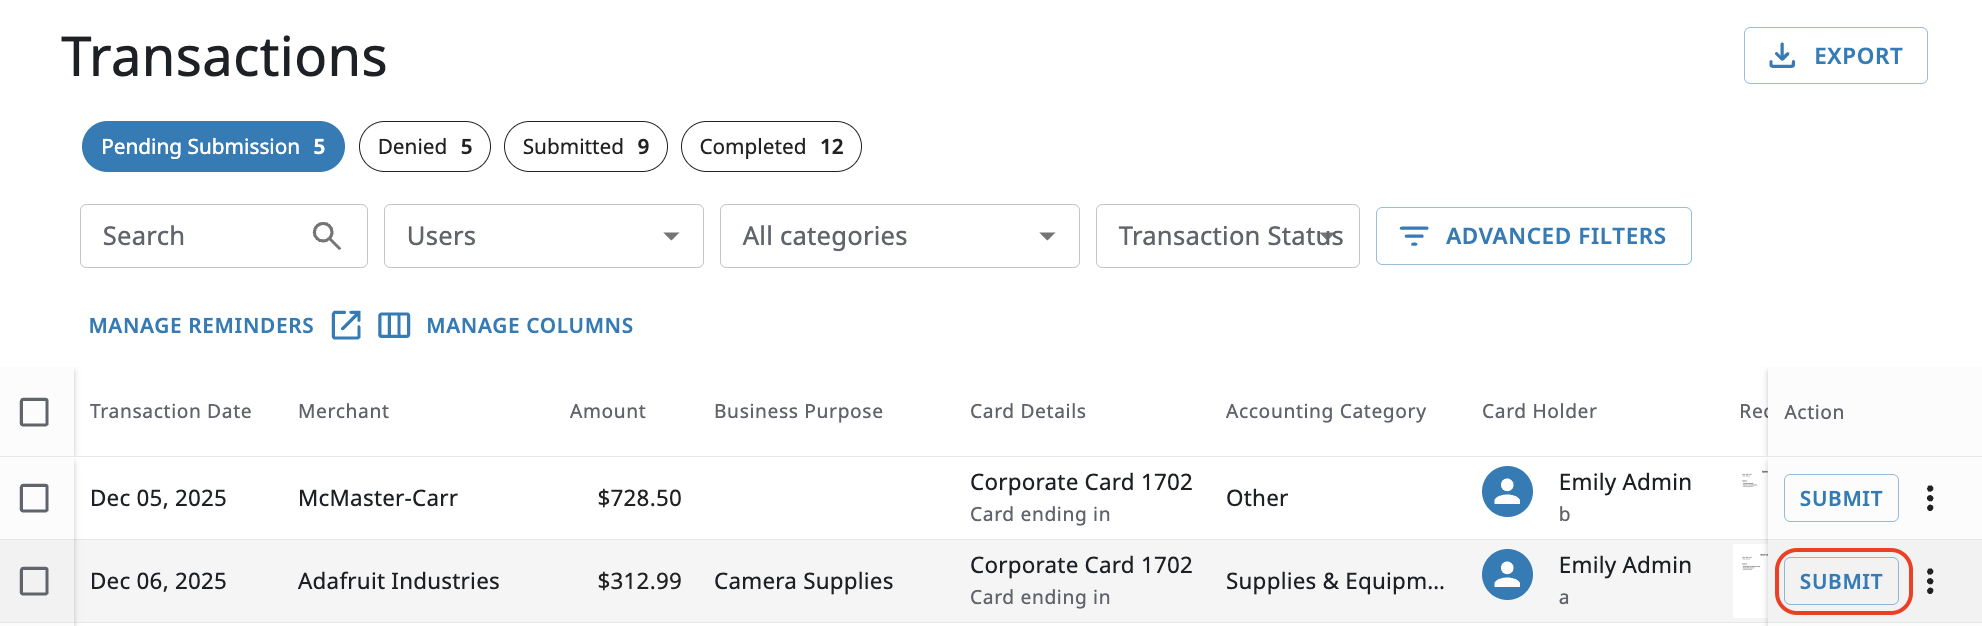Open more options for Adafruit Industries row

coord(1930,581)
